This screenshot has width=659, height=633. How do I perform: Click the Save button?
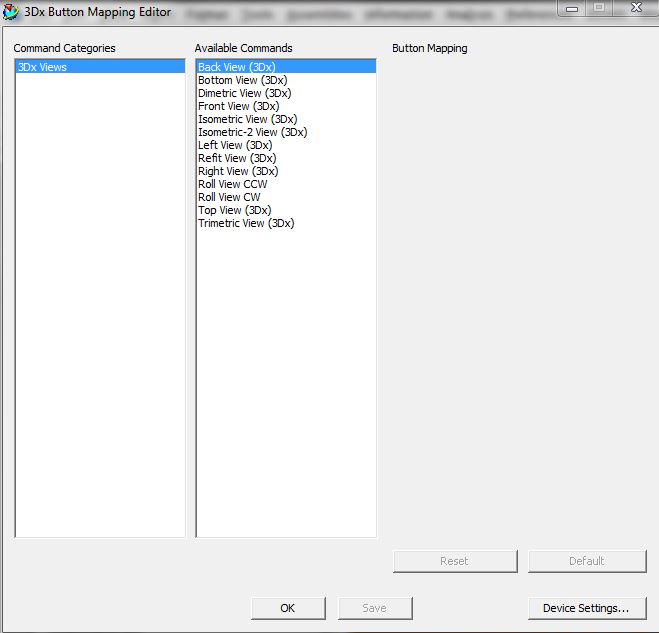pyautogui.click(x=375, y=608)
